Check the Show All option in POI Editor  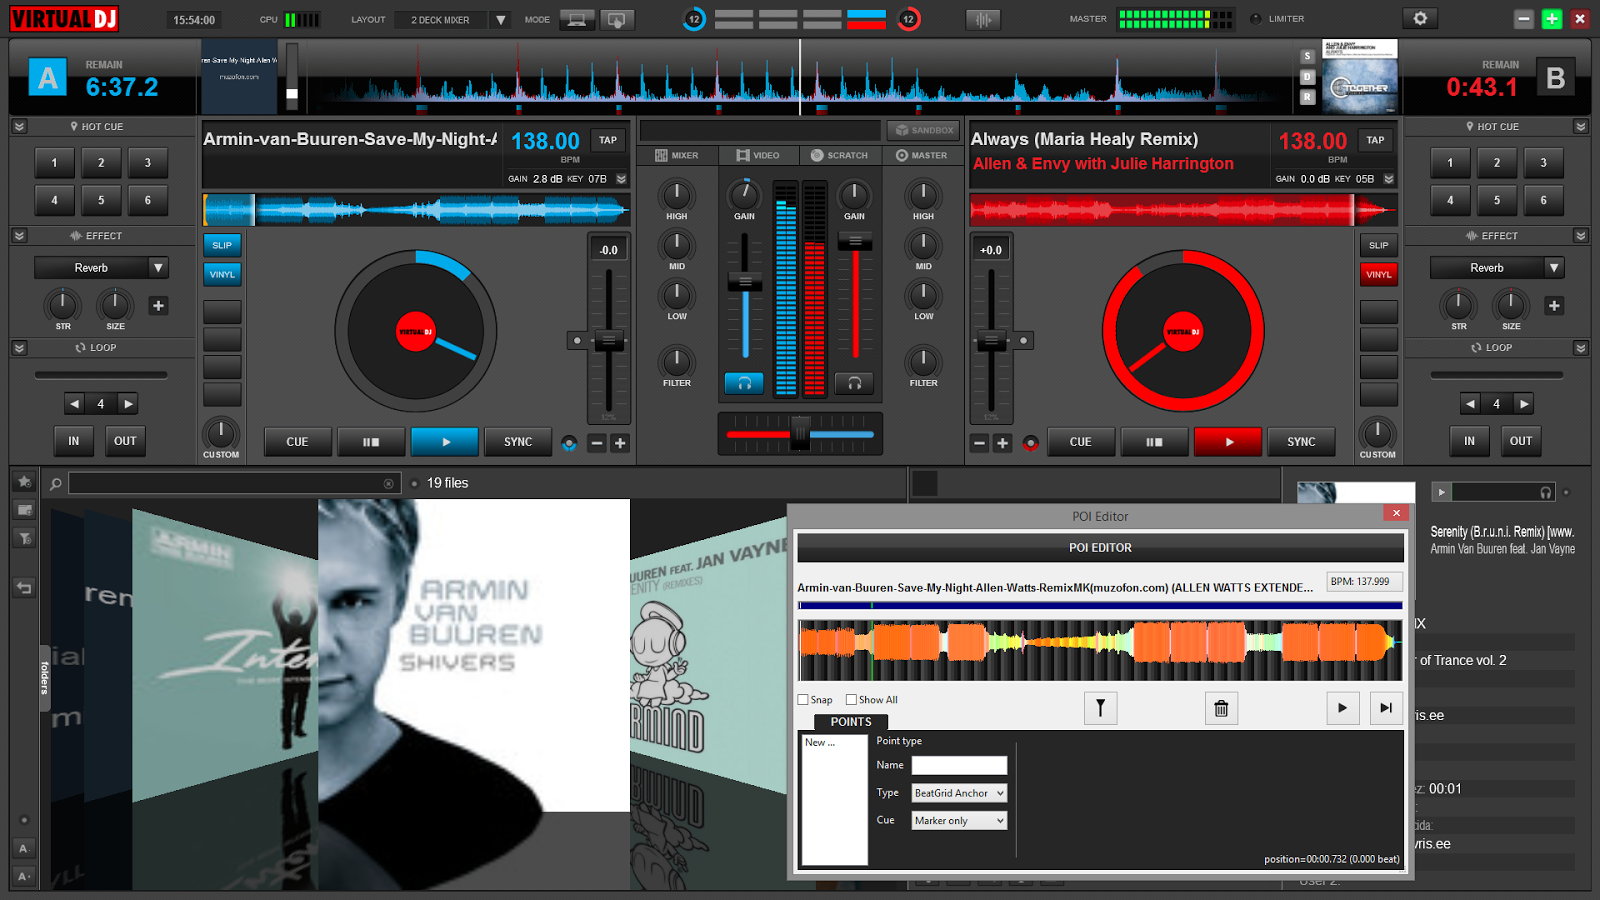pyautogui.click(x=850, y=699)
